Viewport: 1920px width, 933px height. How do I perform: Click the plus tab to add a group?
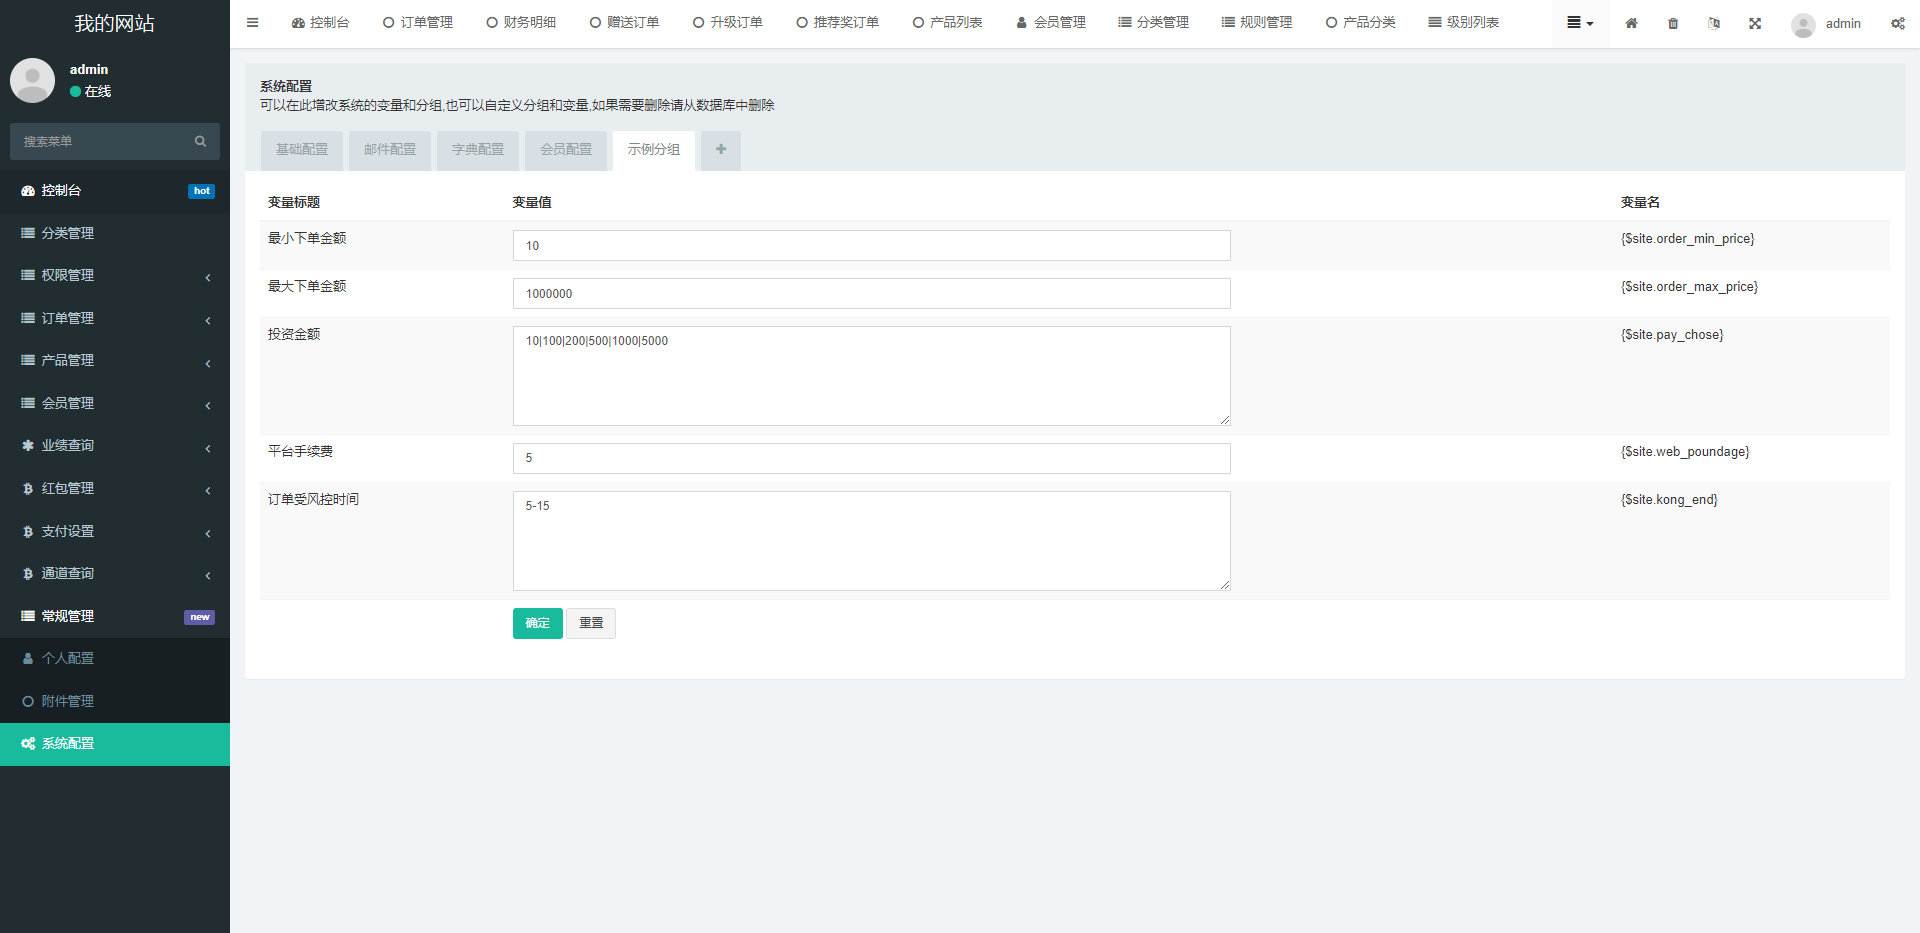point(720,149)
